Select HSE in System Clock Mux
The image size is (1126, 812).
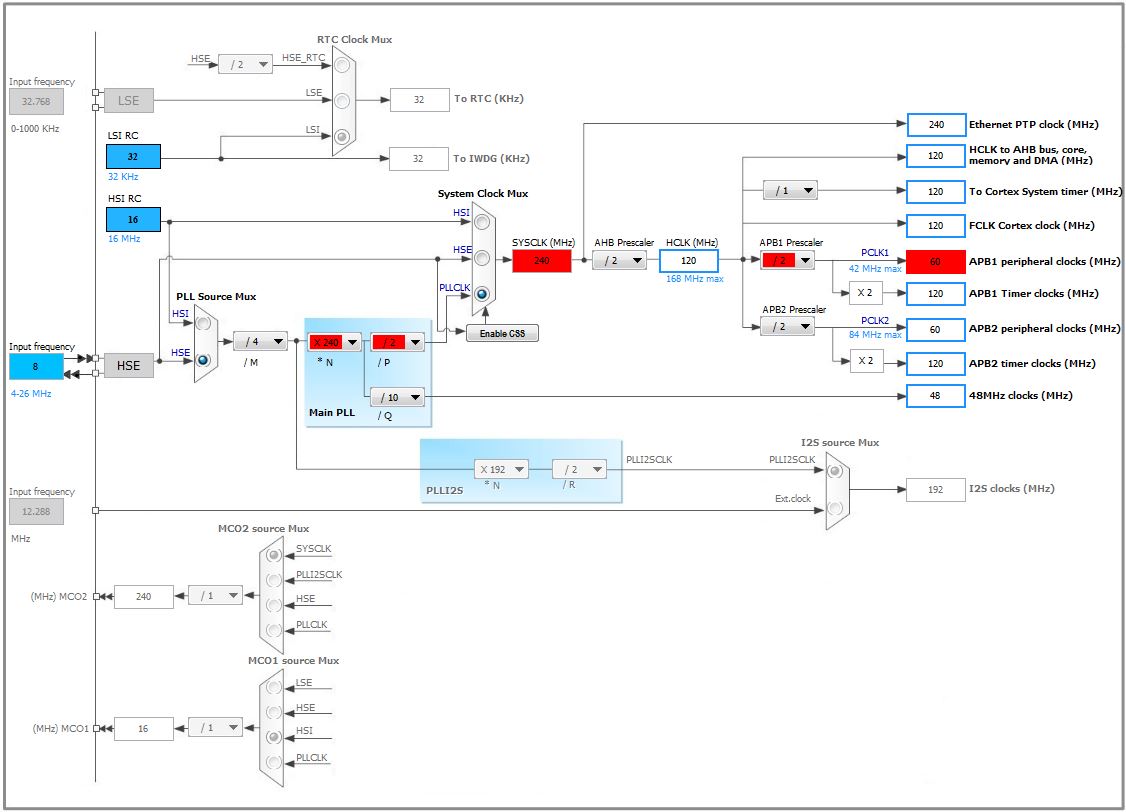tap(483, 258)
